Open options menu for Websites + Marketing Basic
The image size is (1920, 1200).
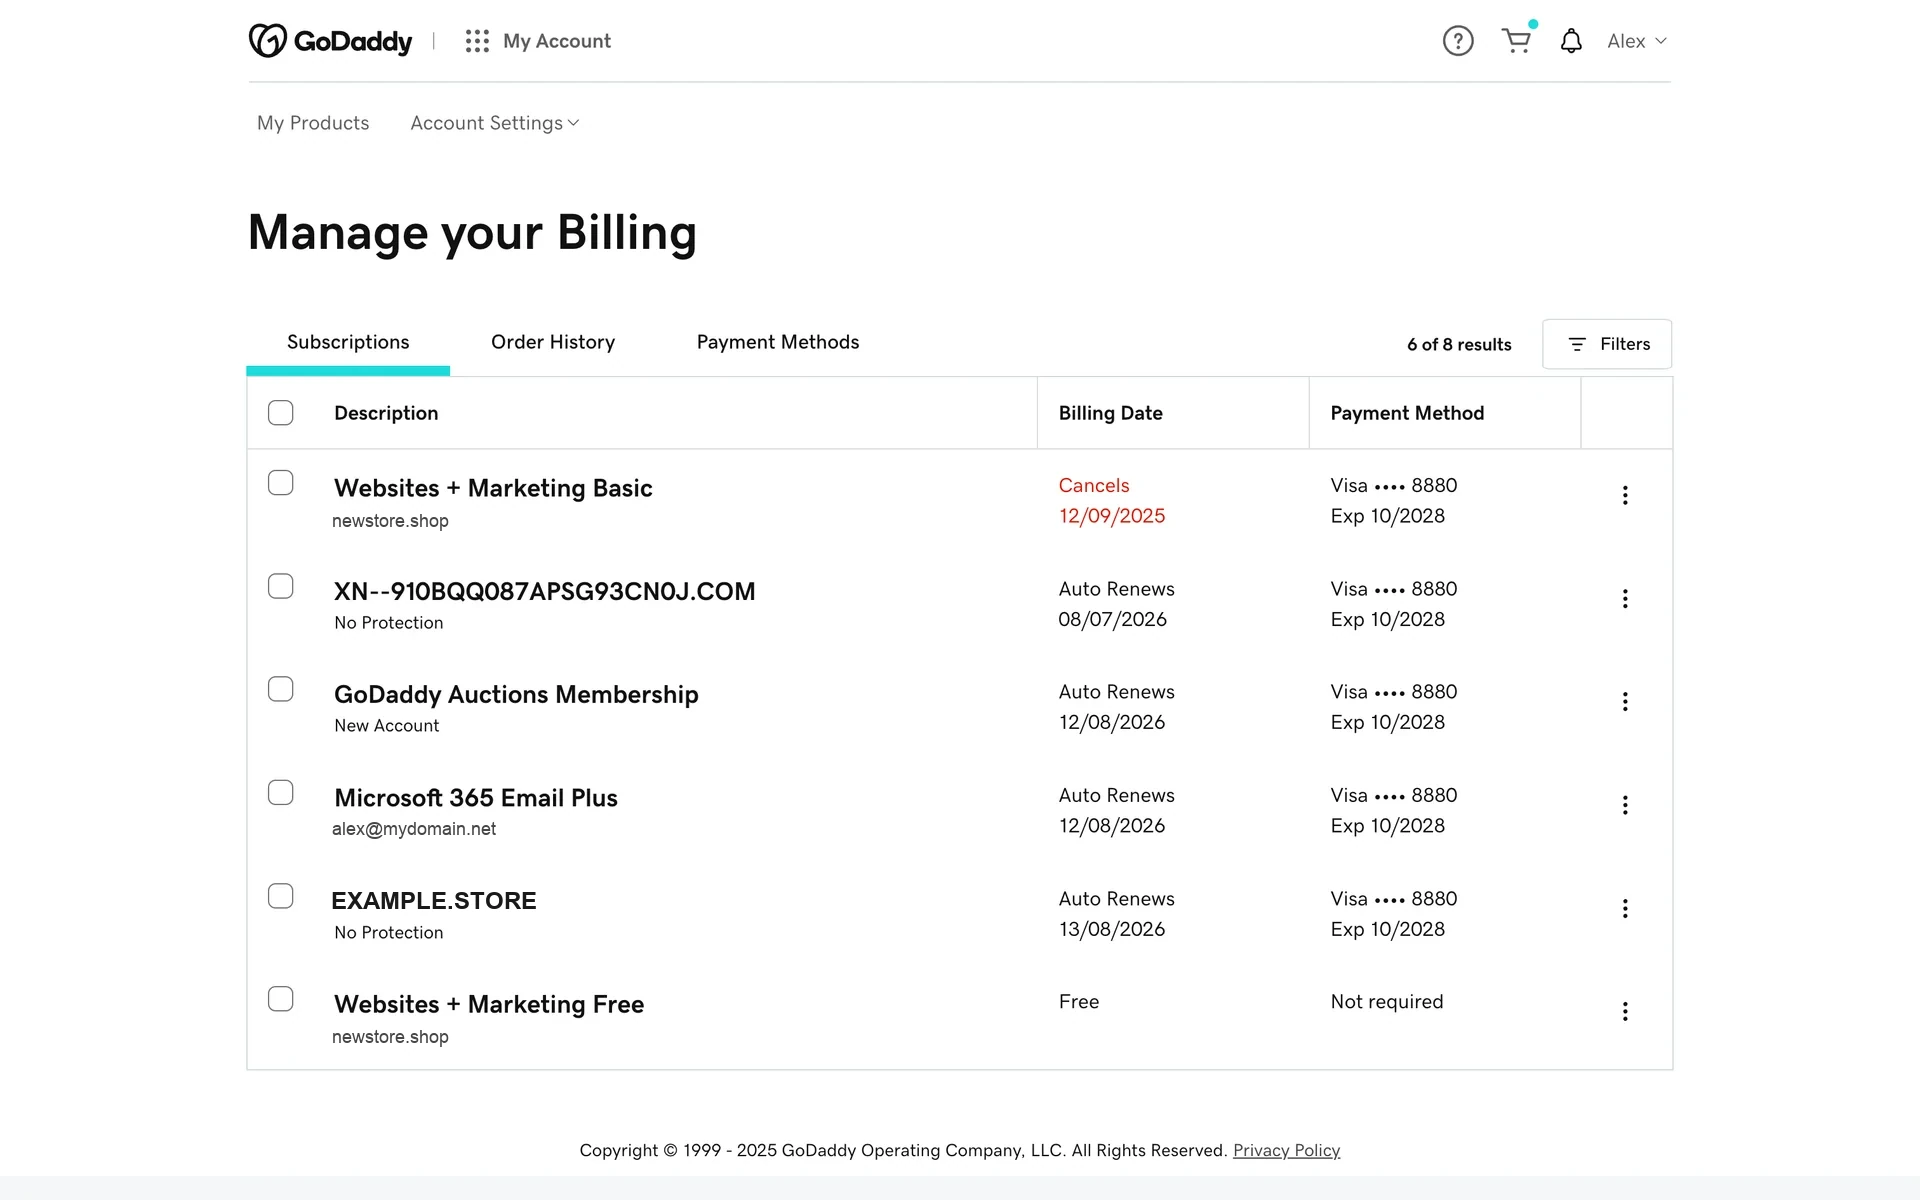1625,495
